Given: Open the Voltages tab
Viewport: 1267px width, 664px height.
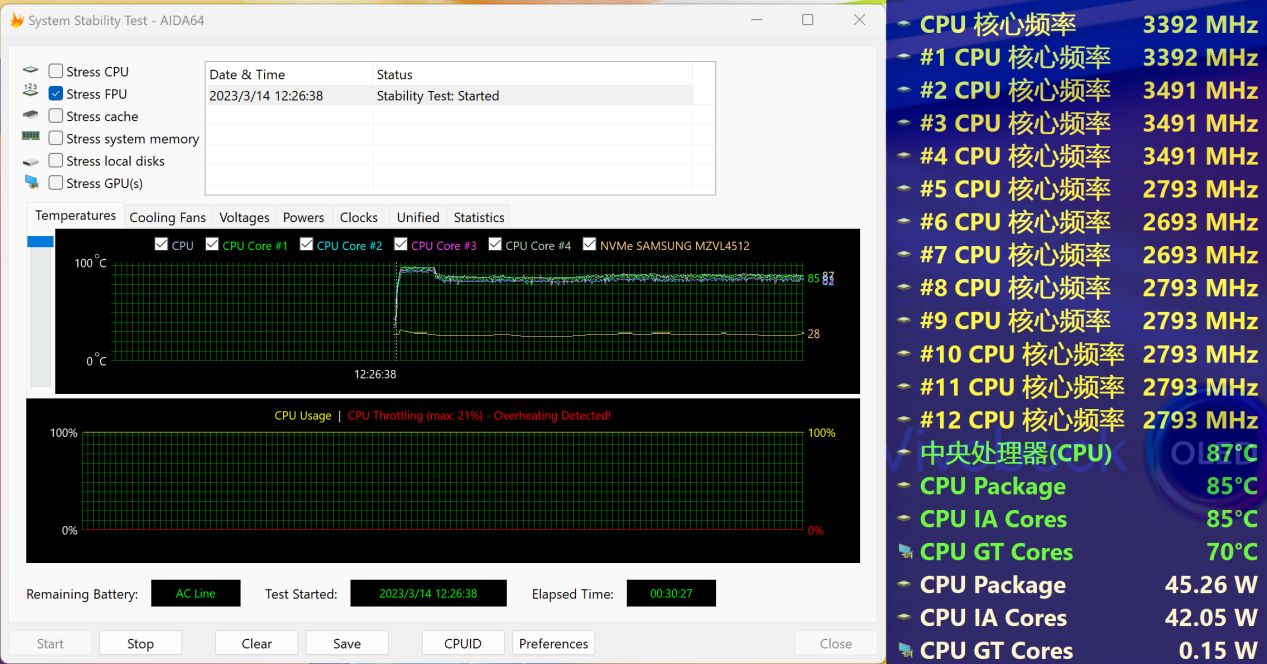Looking at the screenshot, I should [244, 217].
